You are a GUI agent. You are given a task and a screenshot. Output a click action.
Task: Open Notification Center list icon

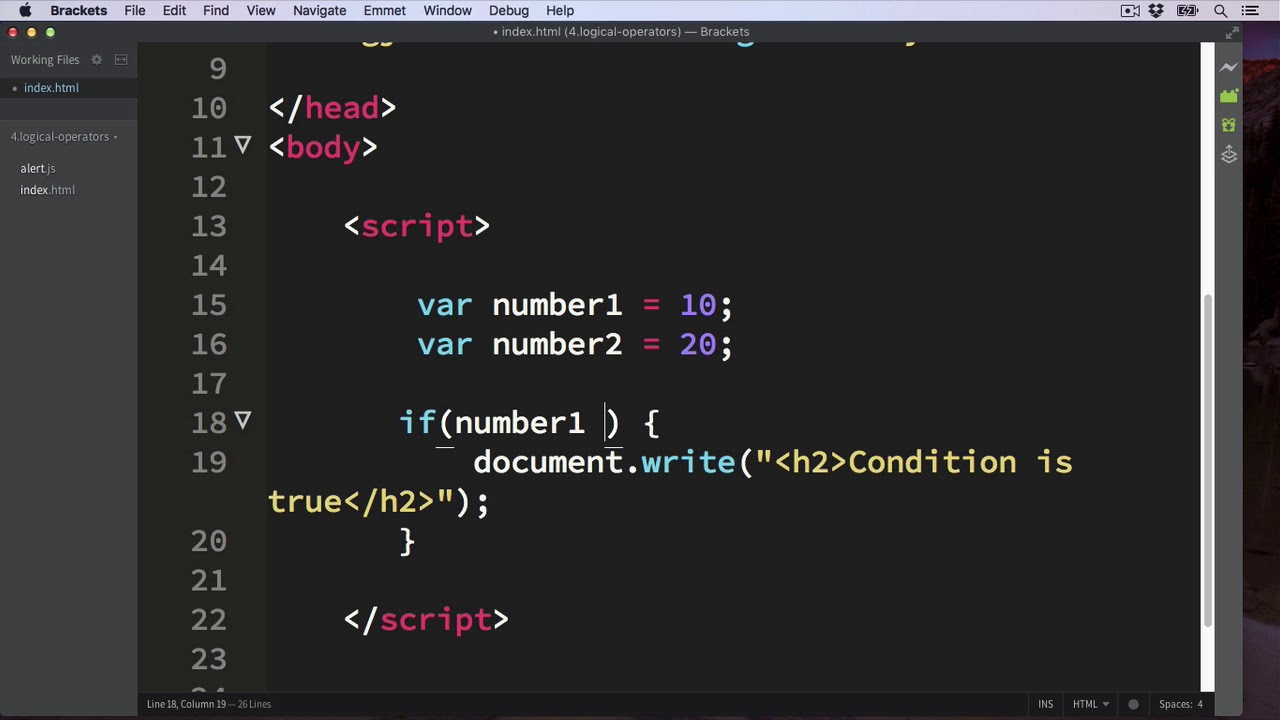point(1251,10)
